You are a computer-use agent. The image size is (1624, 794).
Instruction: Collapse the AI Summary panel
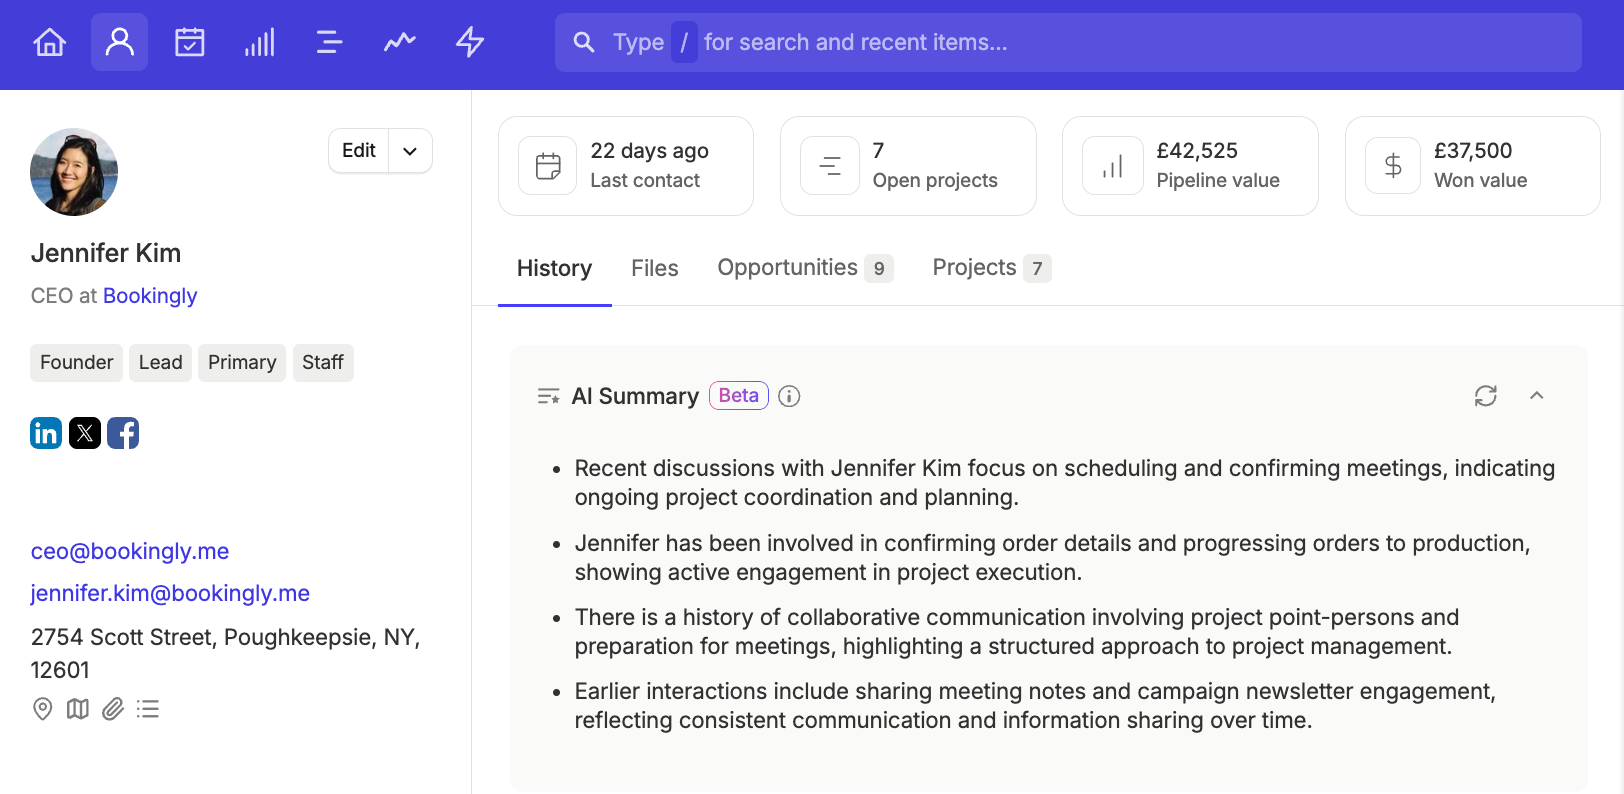coord(1537,396)
